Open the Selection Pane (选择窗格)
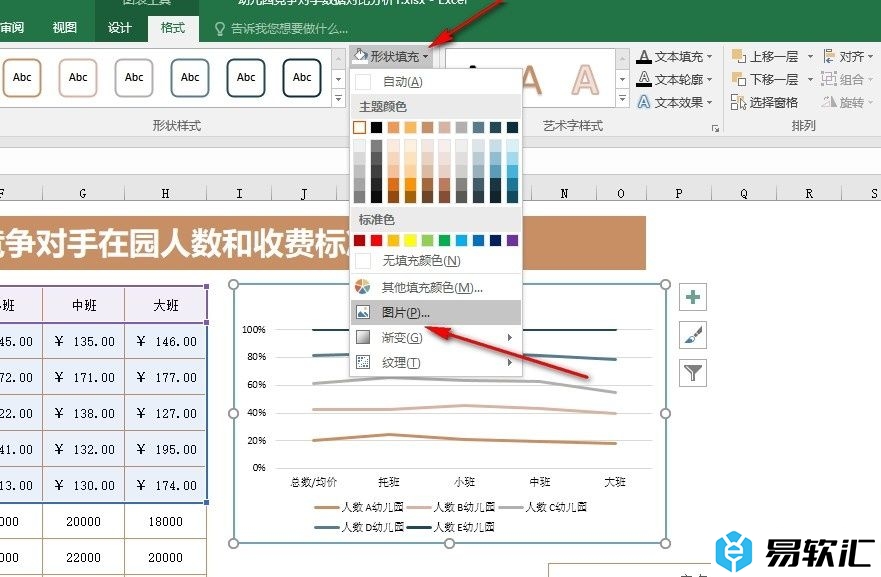Viewport: 881px width, 577px height. click(764, 102)
